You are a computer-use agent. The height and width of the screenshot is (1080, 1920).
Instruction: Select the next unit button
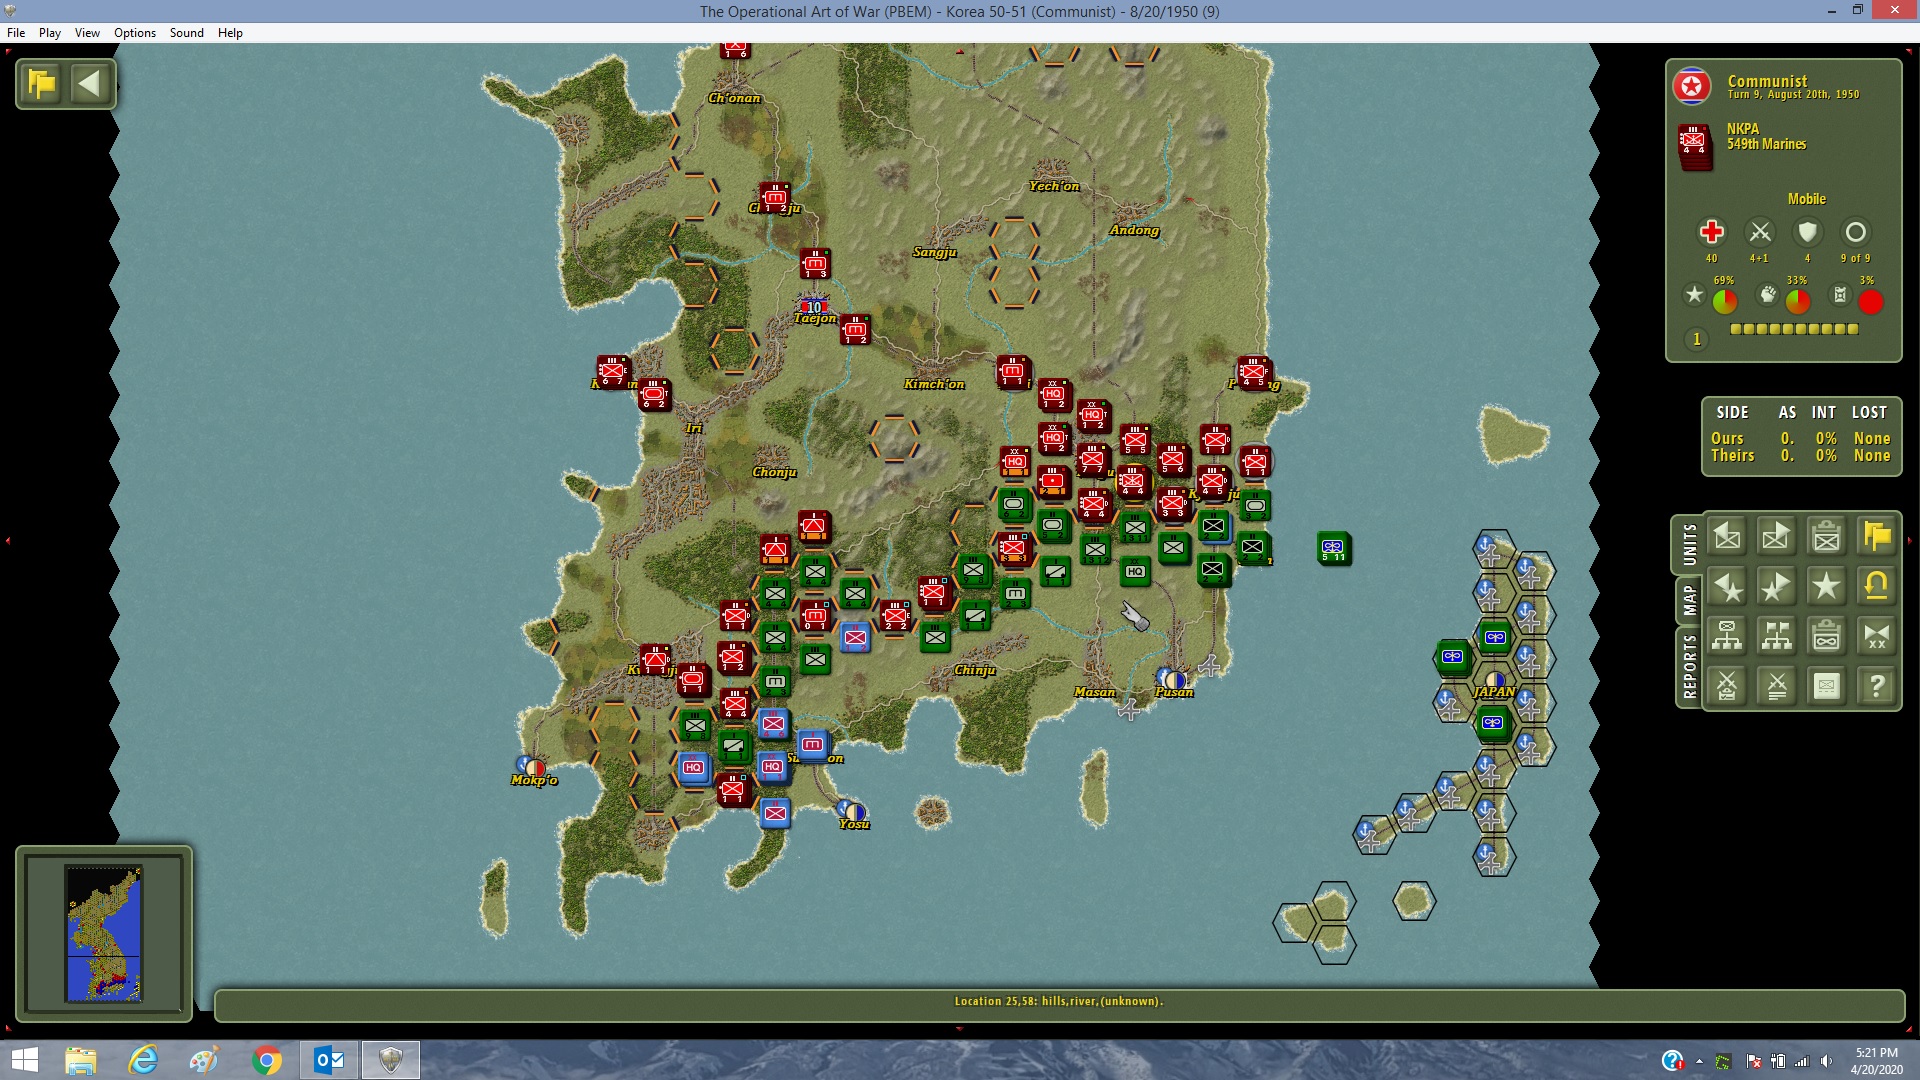1777,537
